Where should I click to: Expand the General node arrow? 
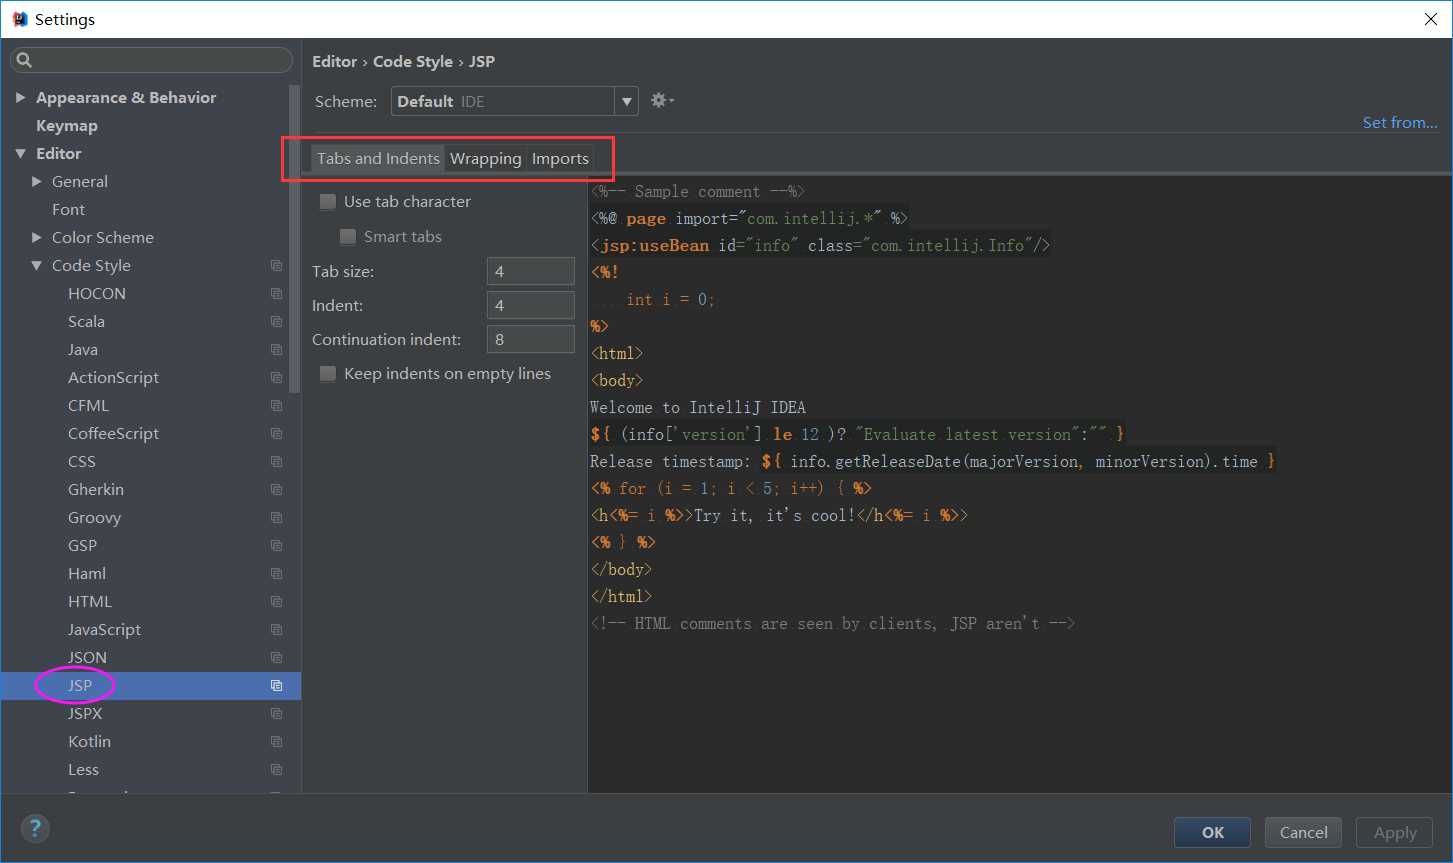click(37, 182)
